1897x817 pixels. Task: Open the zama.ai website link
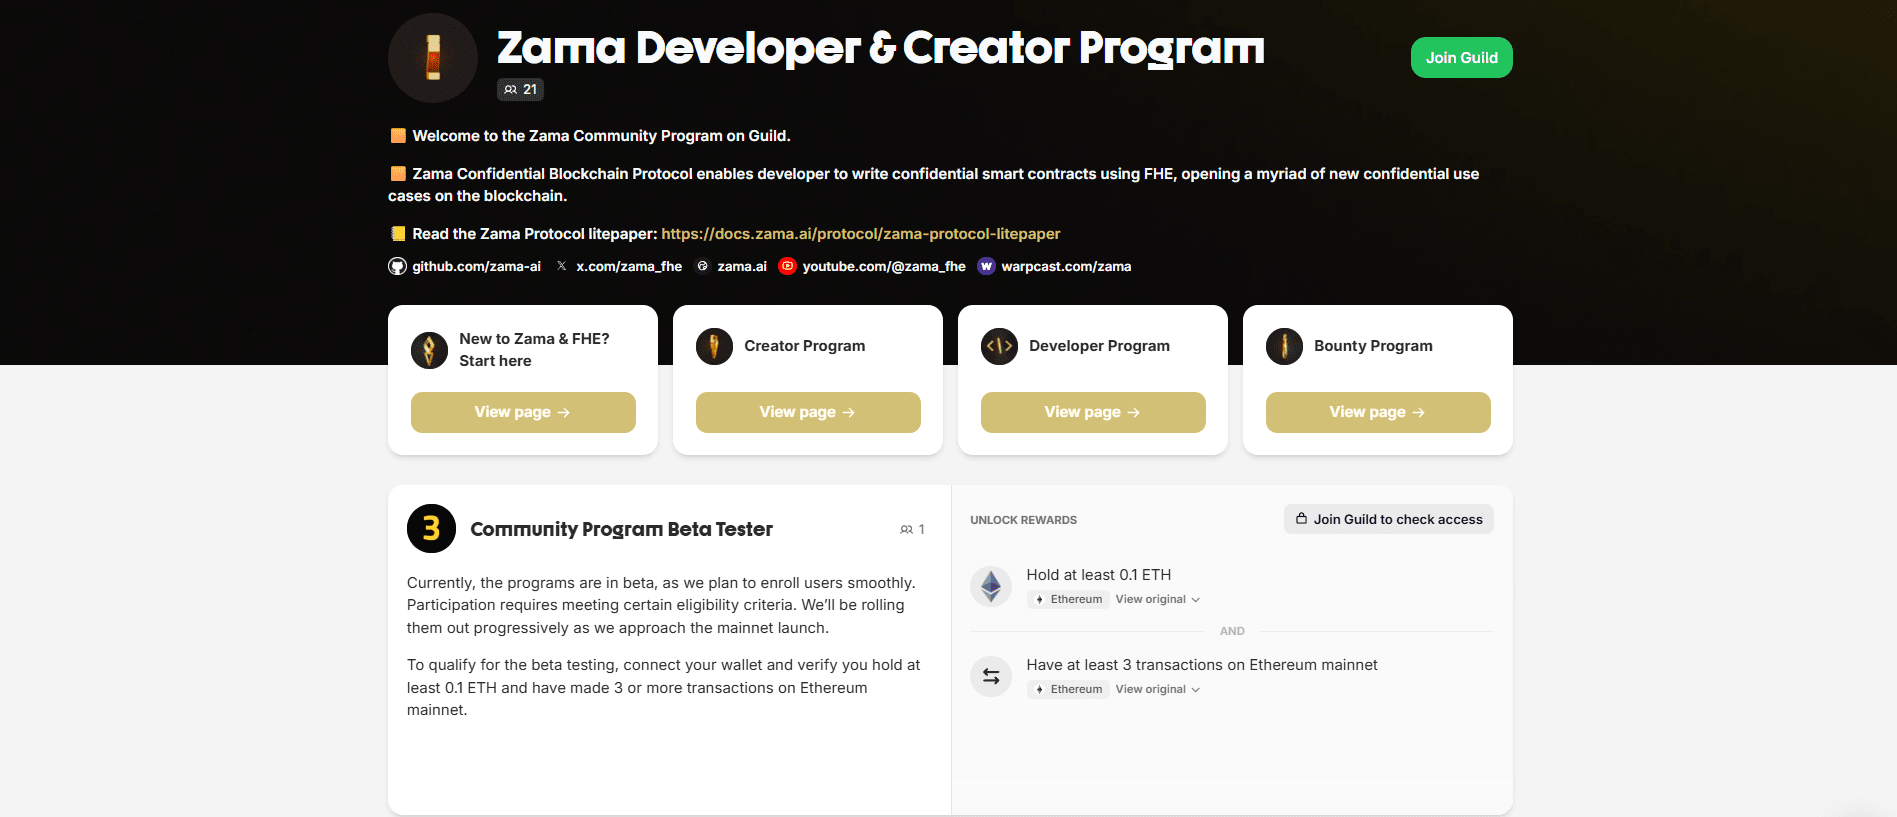coord(741,266)
